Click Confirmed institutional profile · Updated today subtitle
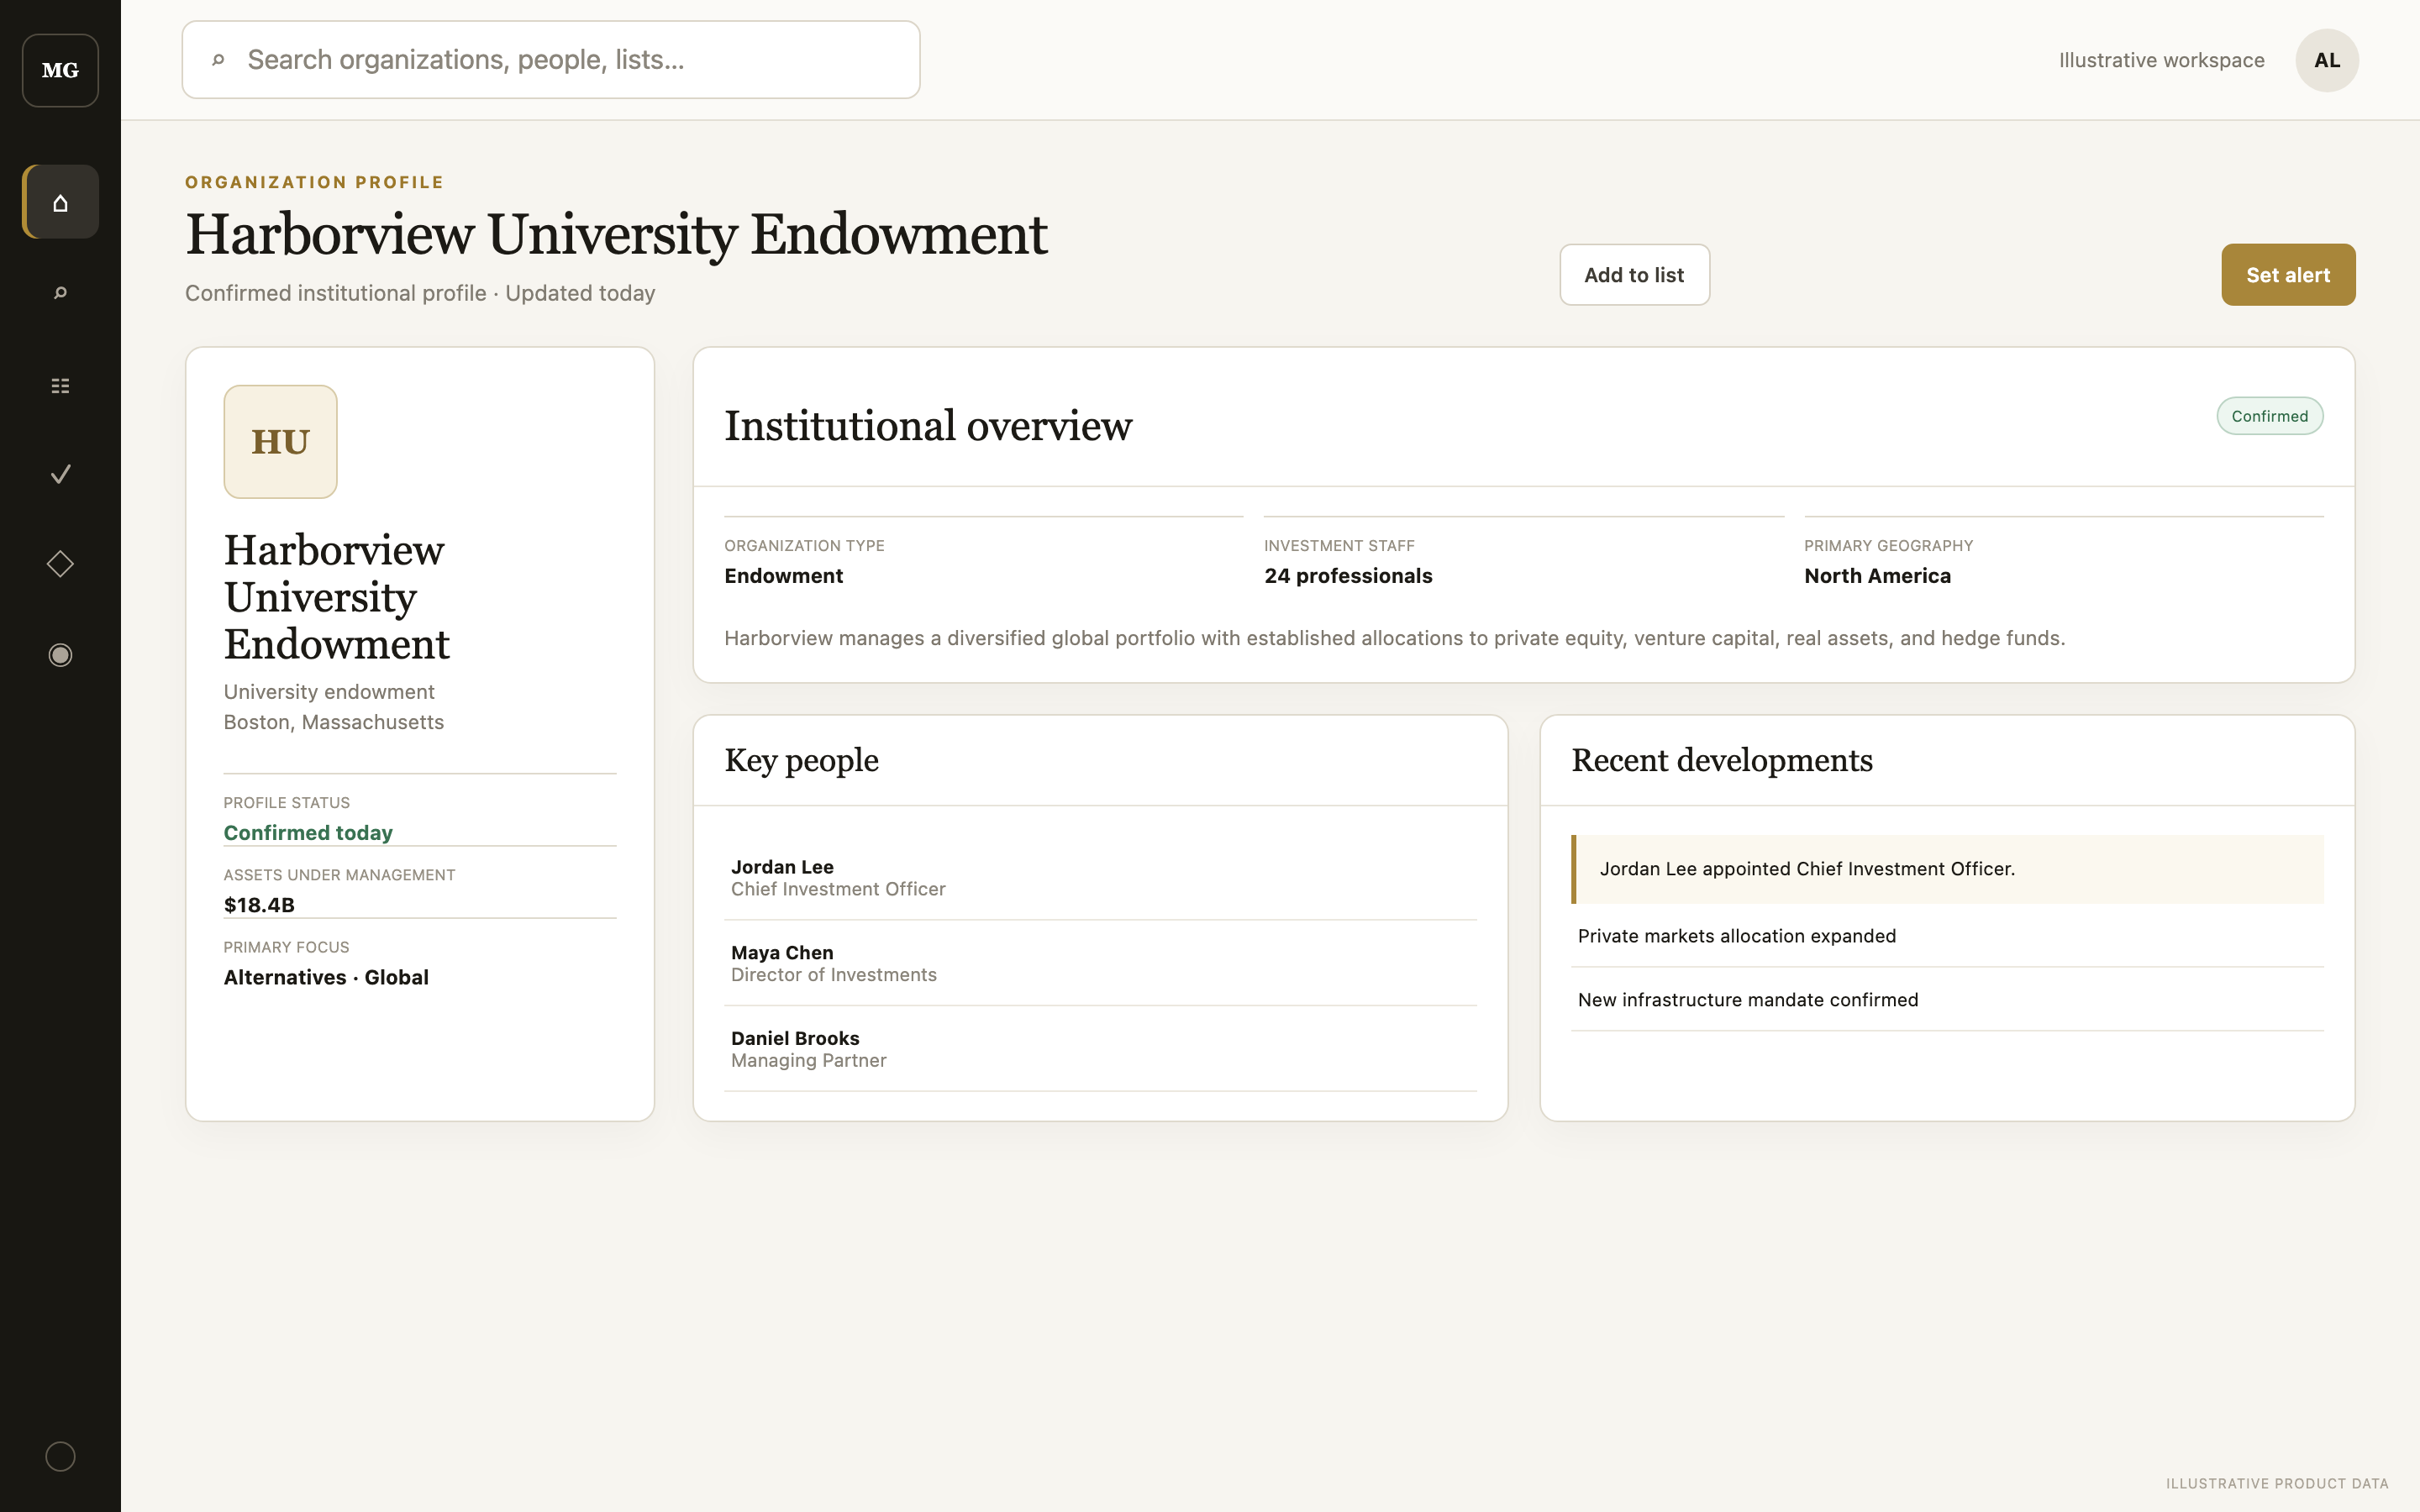 click(x=420, y=293)
